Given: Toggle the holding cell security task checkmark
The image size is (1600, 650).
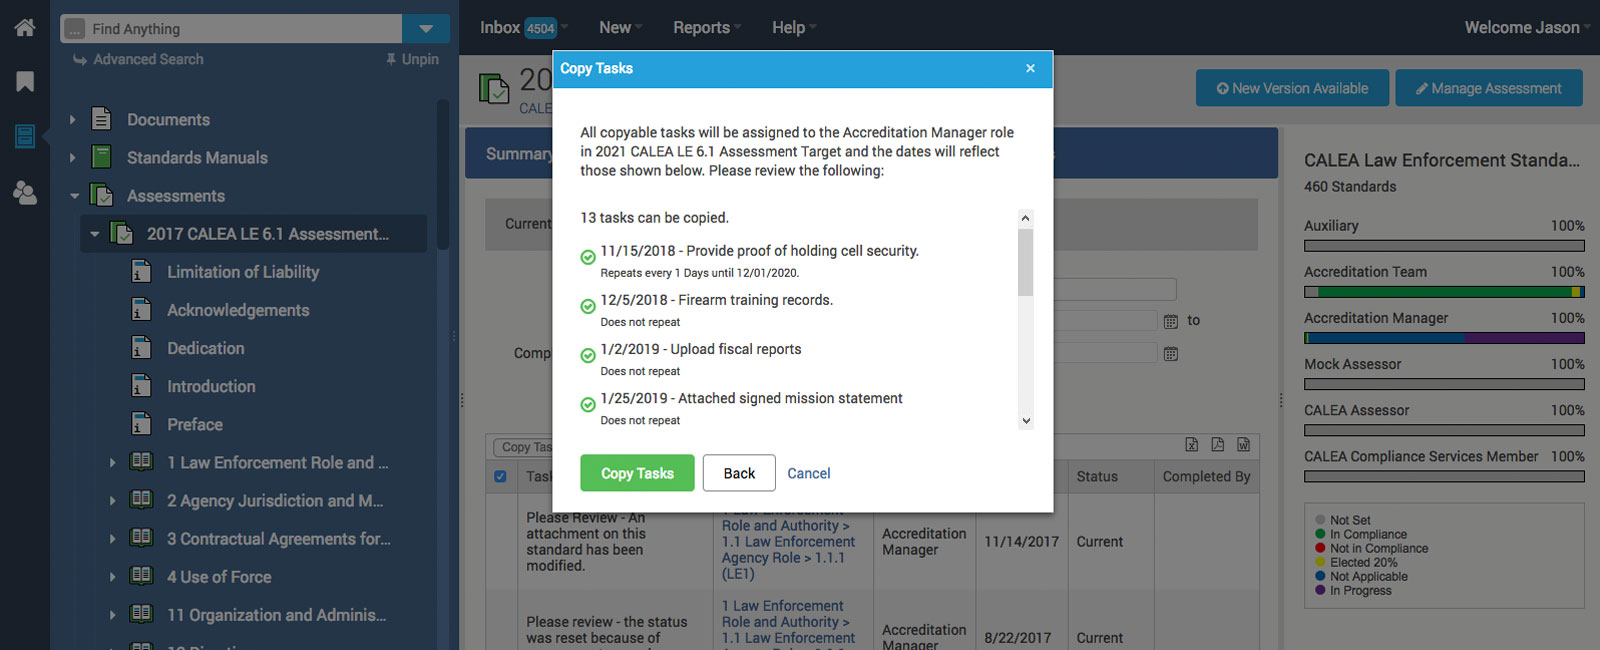Looking at the screenshot, I should click(588, 258).
